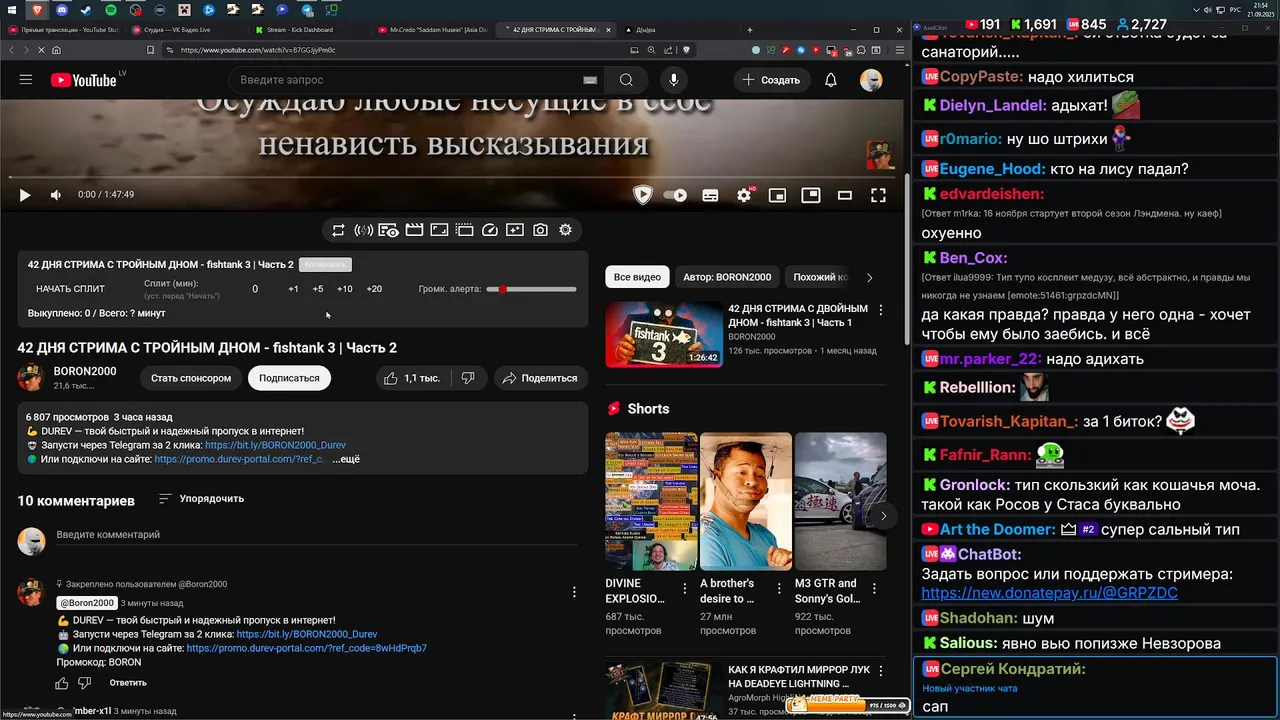Open the account avatar menu
Viewport: 1280px width, 720px height.
[x=871, y=80]
